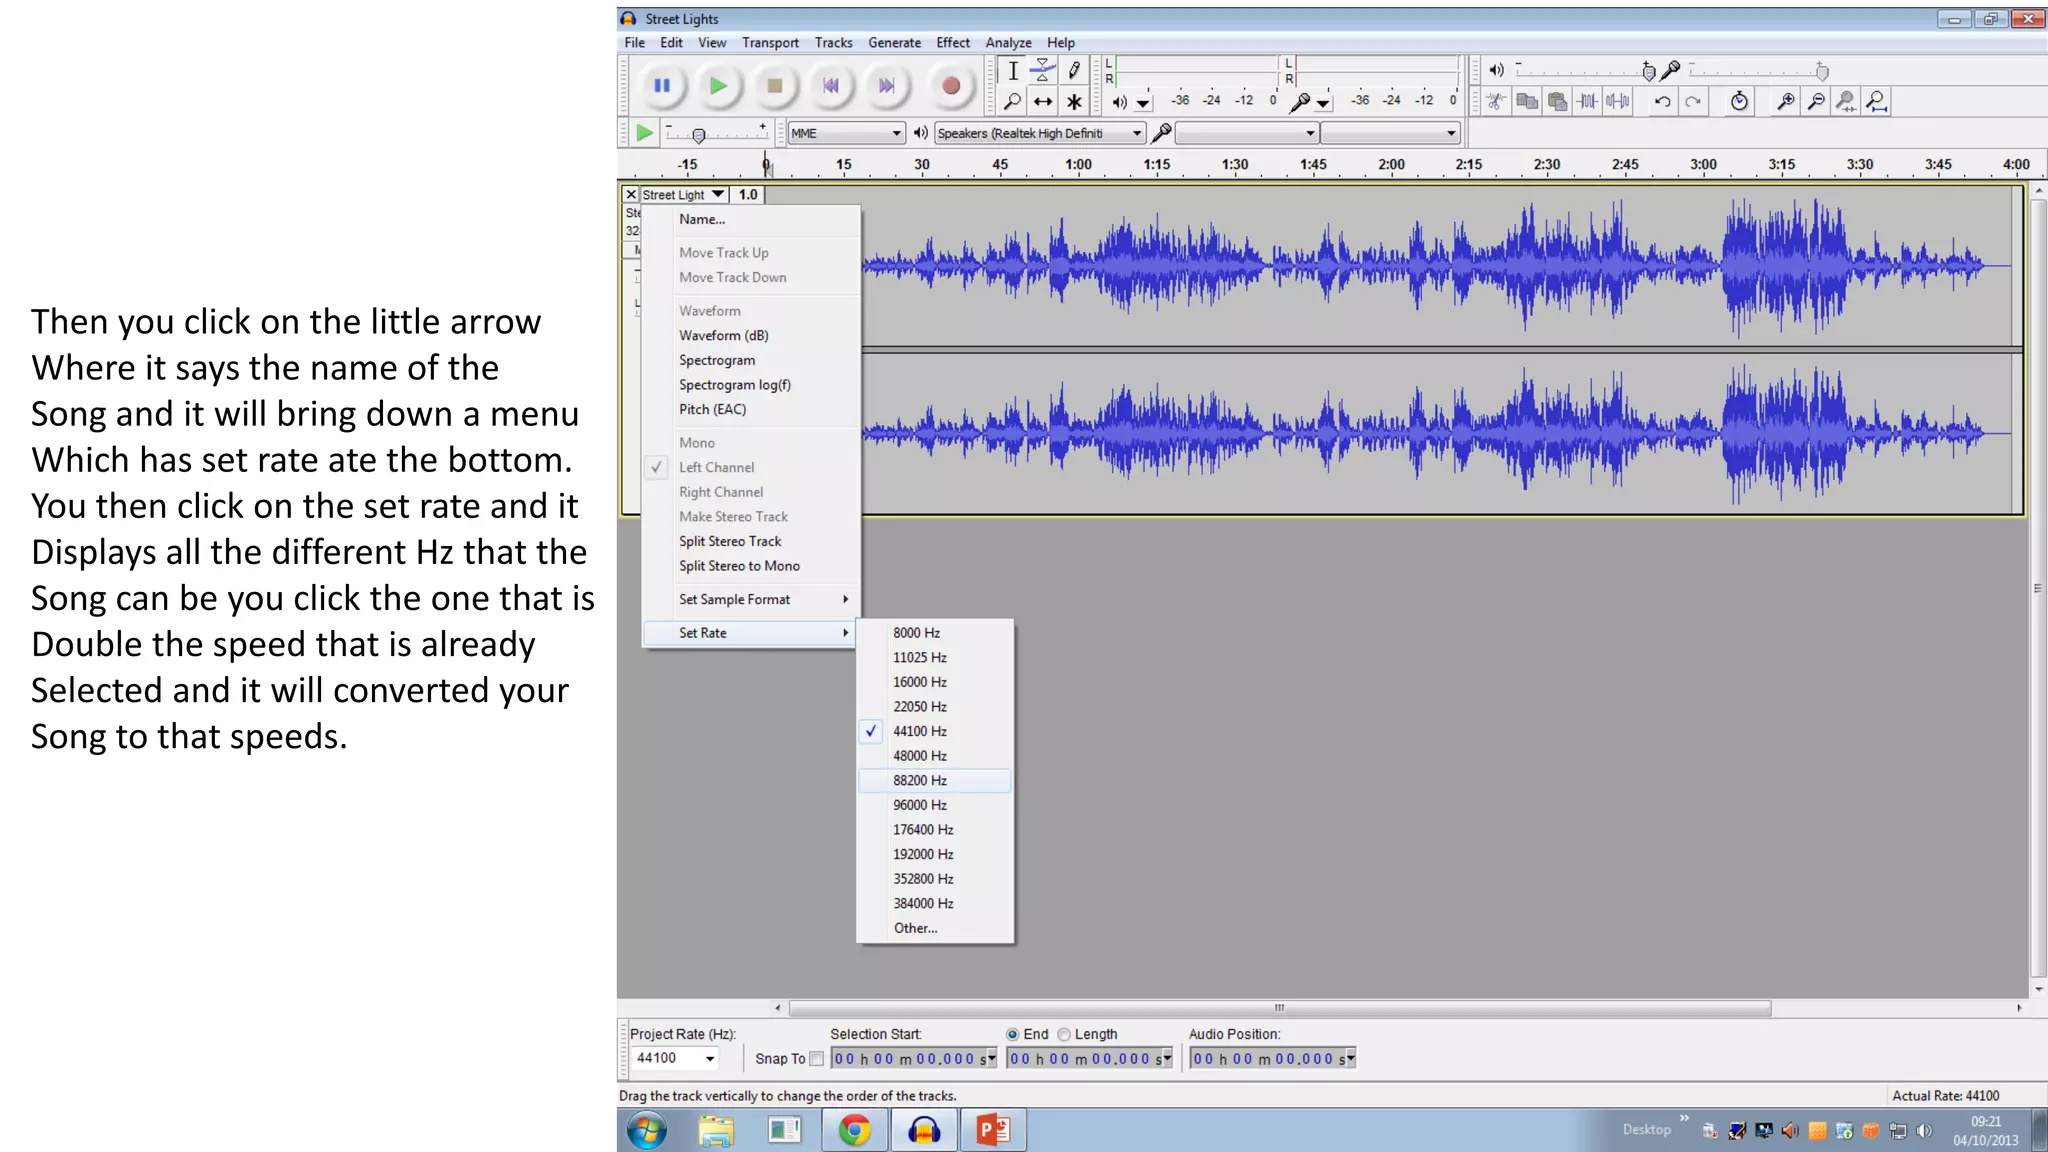Open the input channels dropdown

(x=1390, y=133)
